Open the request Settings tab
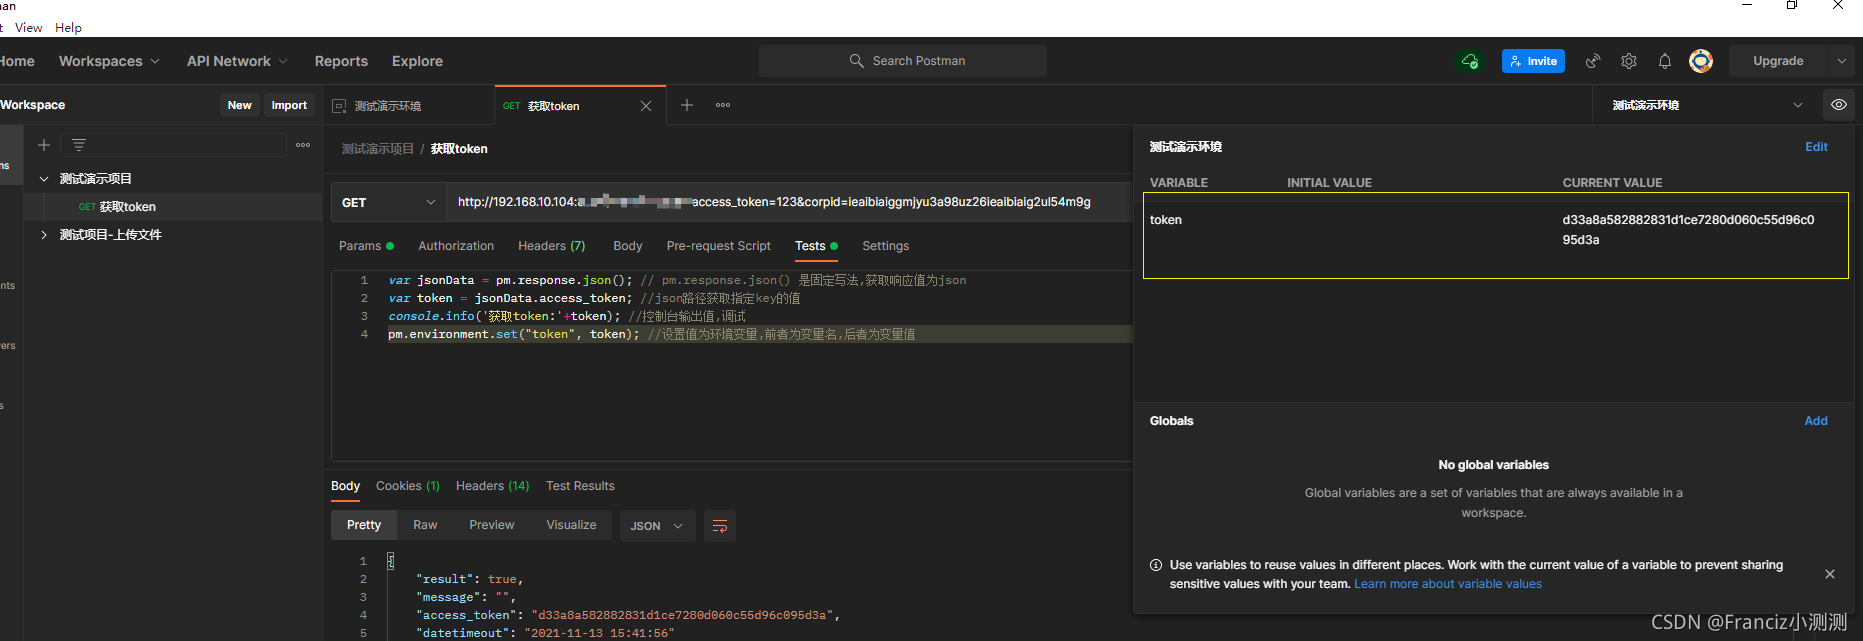This screenshot has height=641, width=1863. click(x=886, y=246)
